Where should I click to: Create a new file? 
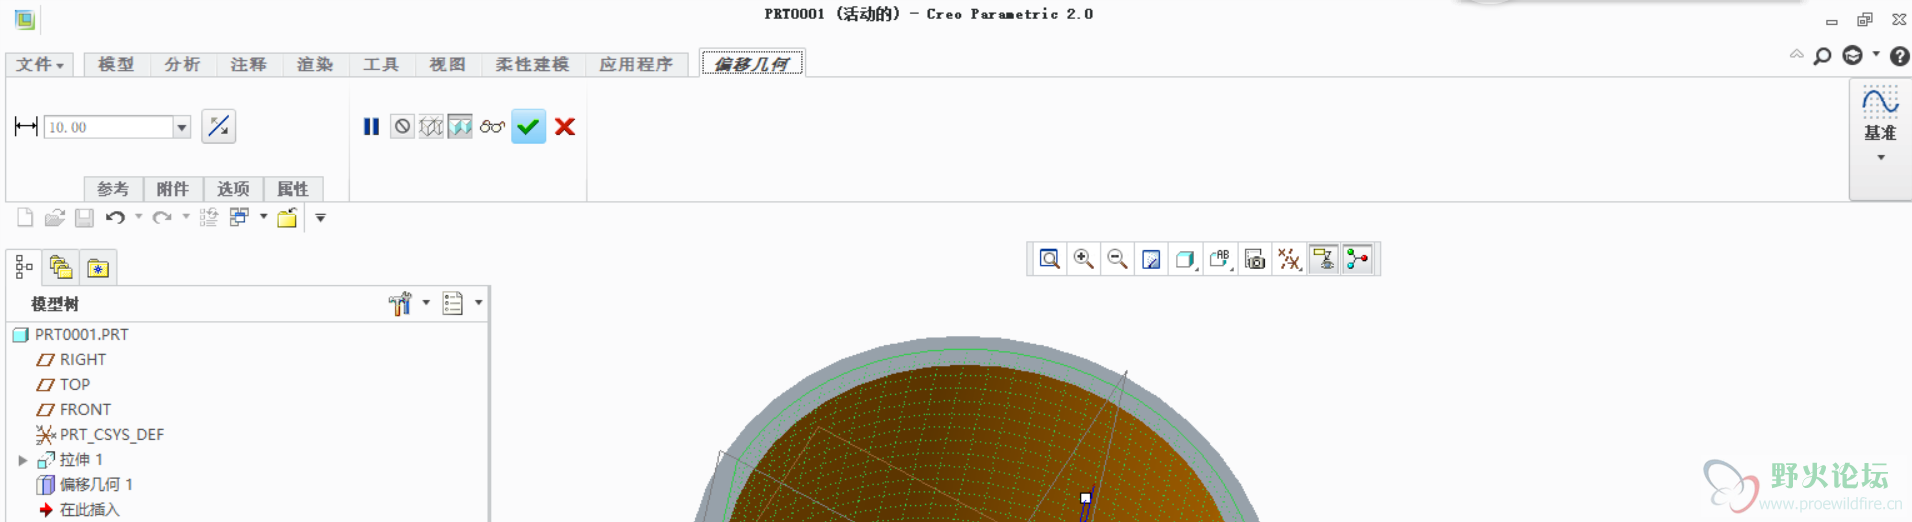click(25, 217)
